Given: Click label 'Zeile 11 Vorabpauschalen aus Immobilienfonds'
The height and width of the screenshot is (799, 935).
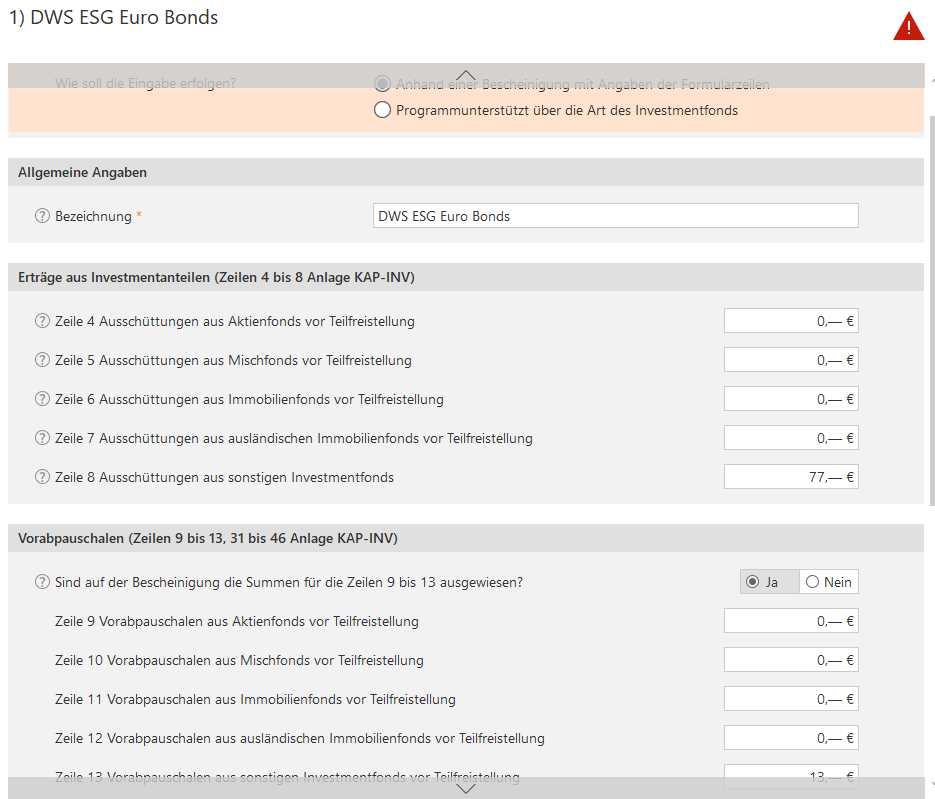Looking at the screenshot, I should pos(255,699).
